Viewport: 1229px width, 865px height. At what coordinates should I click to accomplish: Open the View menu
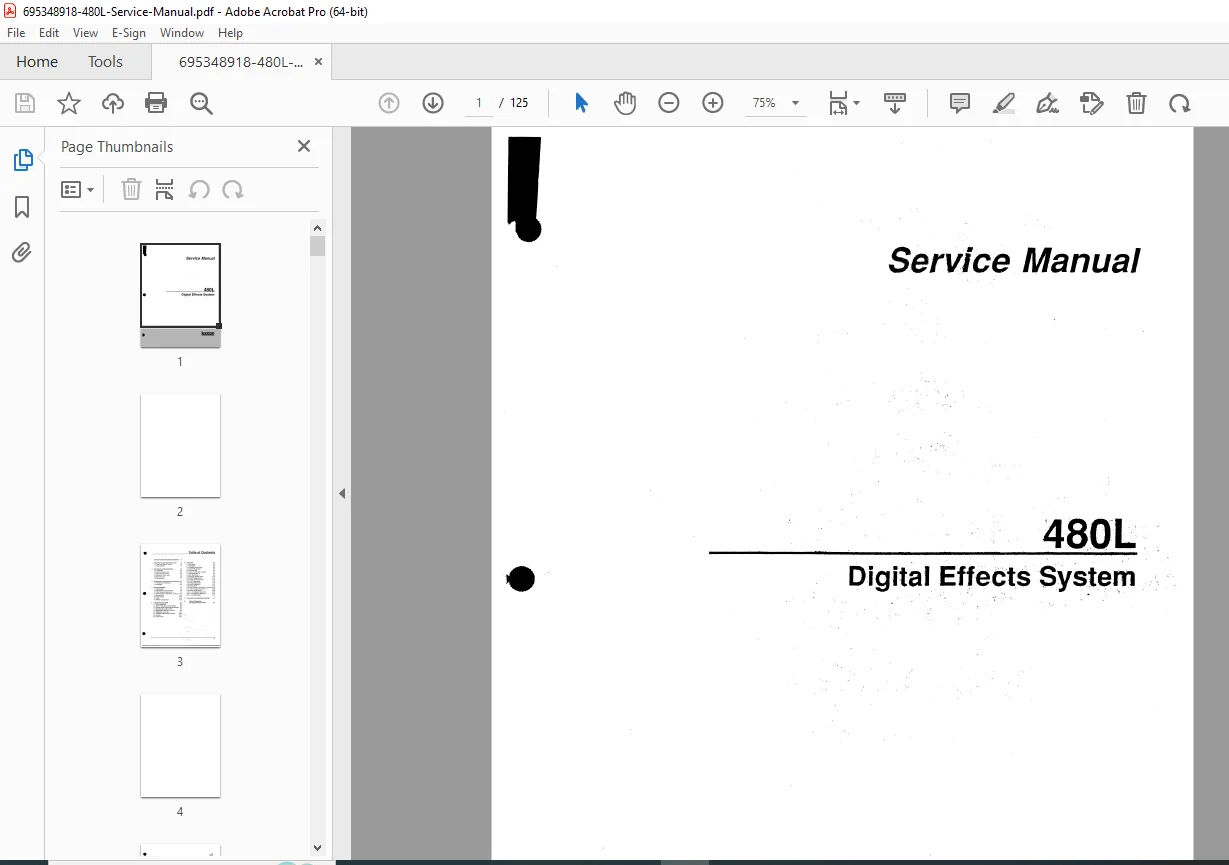pyautogui.click(x=86, y=33)
